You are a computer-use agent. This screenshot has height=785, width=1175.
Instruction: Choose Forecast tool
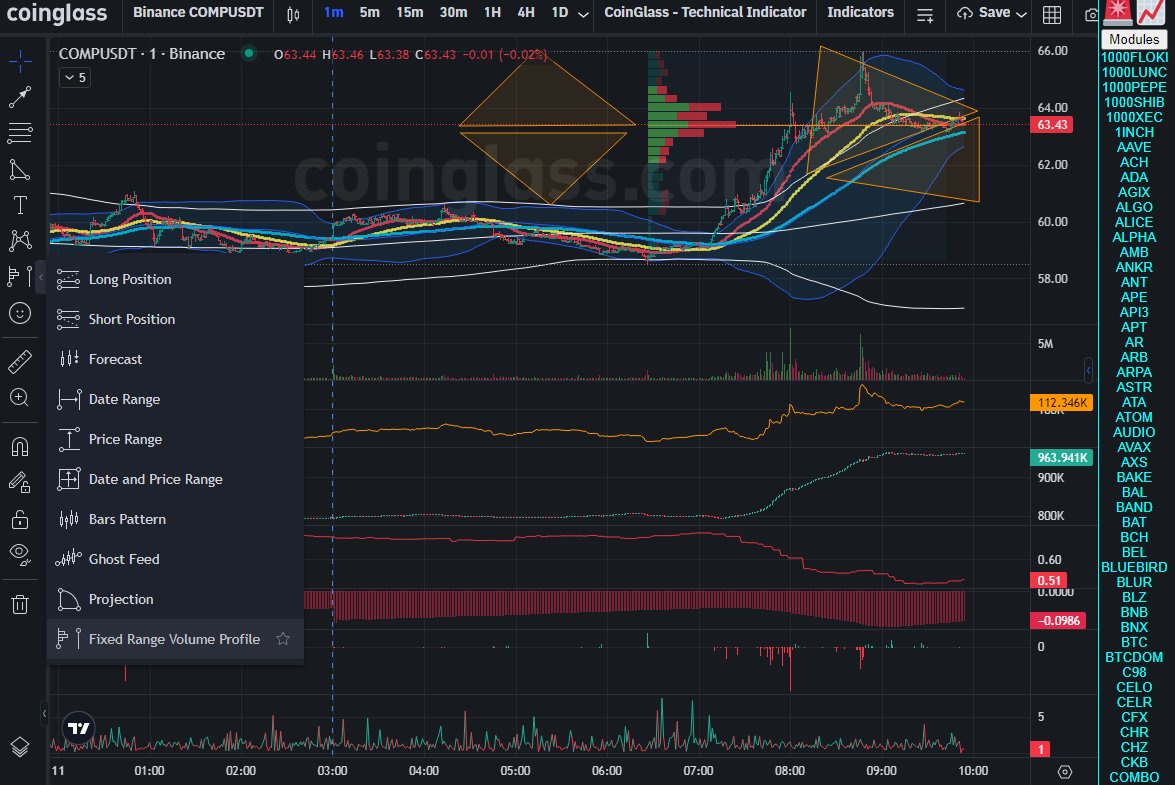(175, 360)
